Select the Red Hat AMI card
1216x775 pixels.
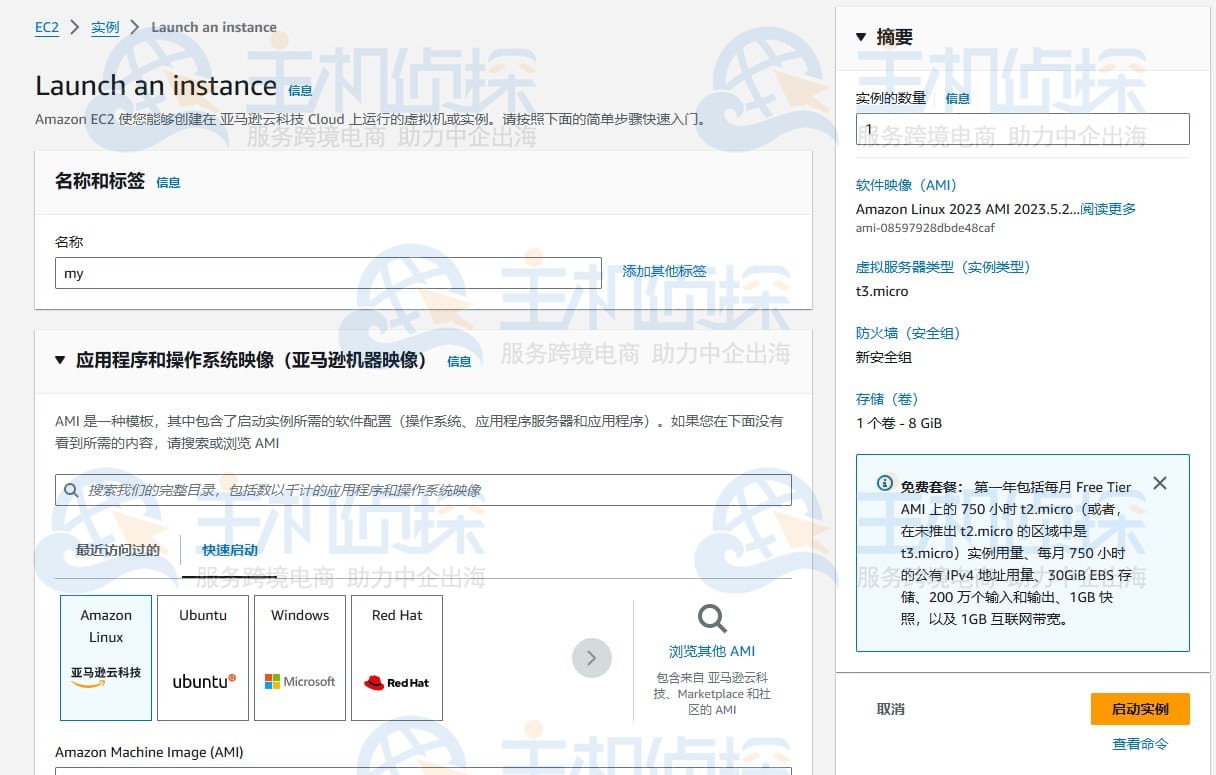(396, 658)
